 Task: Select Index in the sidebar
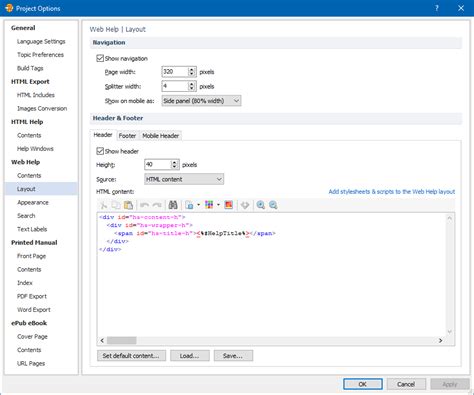(x=25, y=283)
